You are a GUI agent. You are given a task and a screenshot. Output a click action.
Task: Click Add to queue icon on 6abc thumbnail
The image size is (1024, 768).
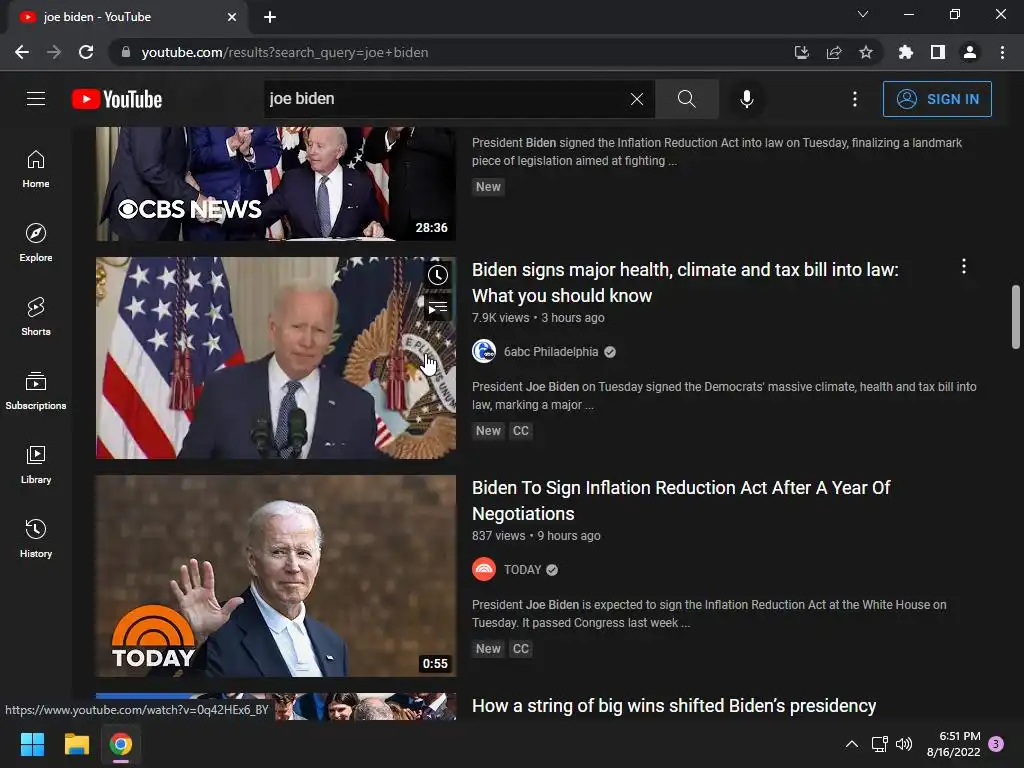438,307
